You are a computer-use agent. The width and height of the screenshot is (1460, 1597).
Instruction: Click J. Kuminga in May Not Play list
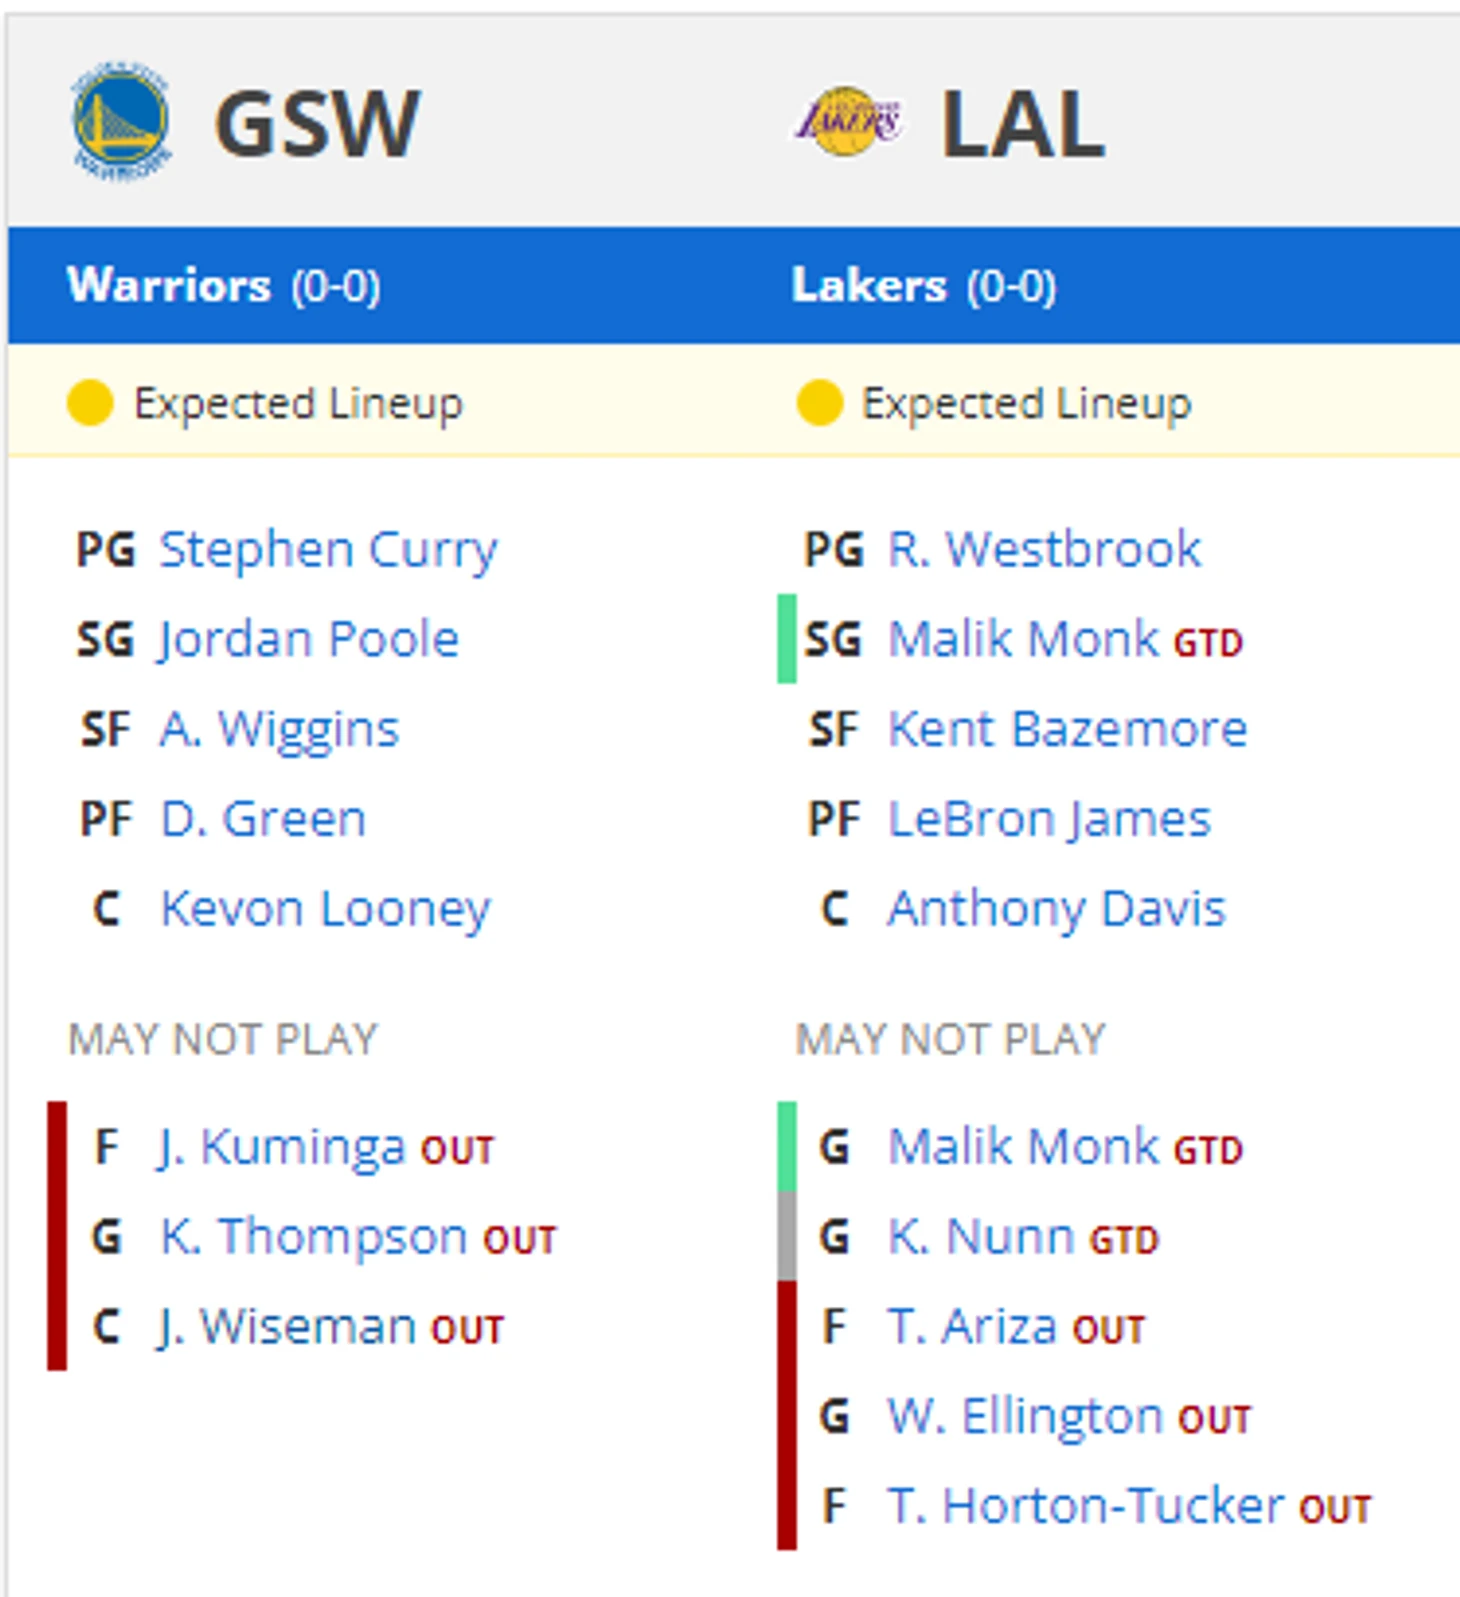pyautogui.click(x=282, y=1148)
